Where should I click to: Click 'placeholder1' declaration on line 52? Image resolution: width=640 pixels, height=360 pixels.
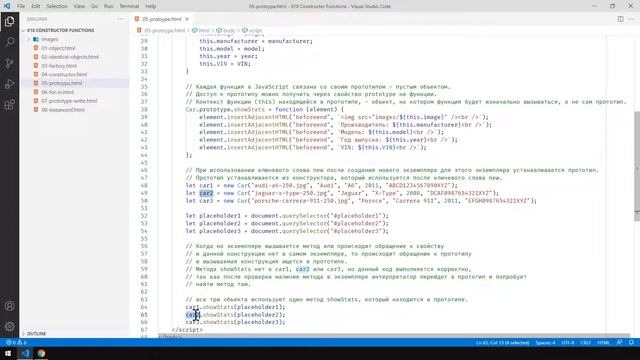[x=220, y=216]
